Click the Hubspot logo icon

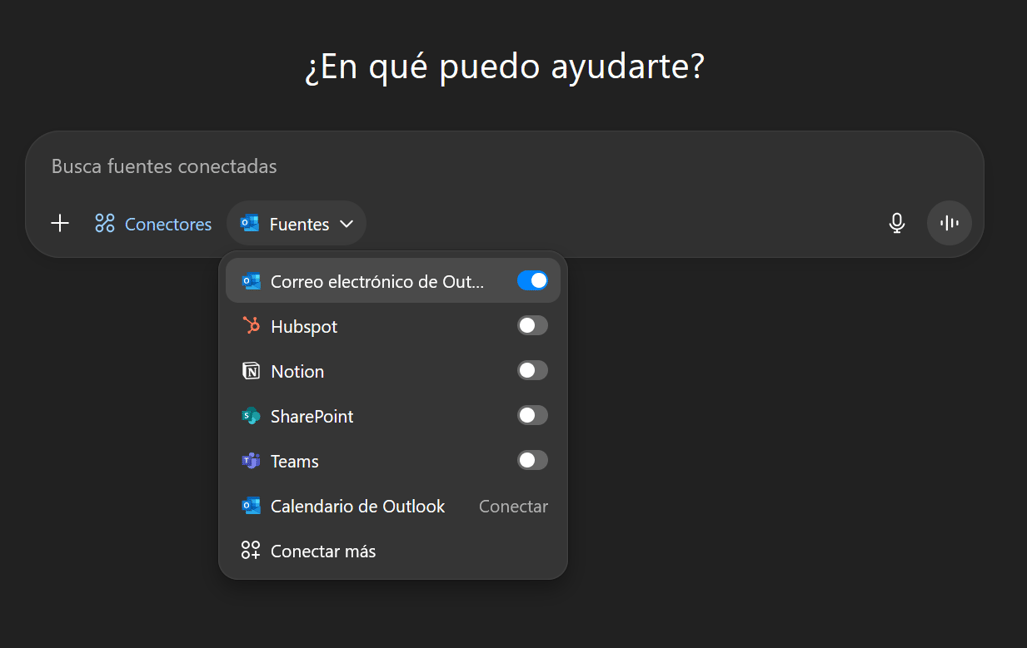coord(251,326)
